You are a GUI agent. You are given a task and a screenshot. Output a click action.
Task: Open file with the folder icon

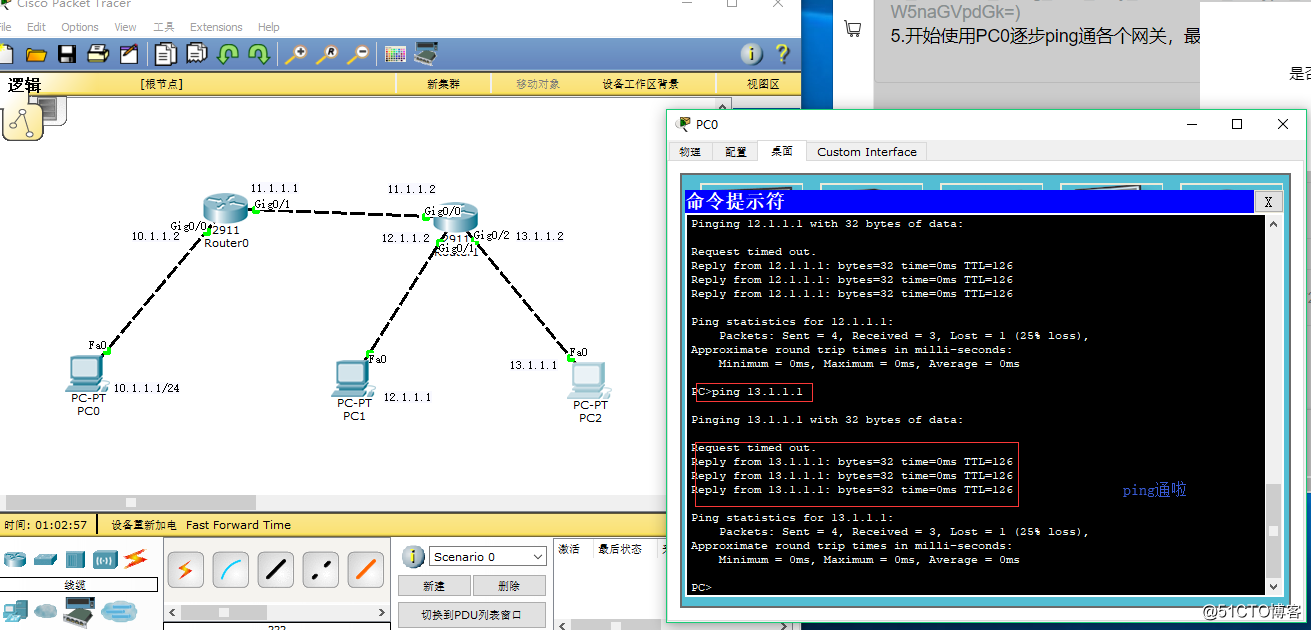pyautogui.click(x=37, y=54)
